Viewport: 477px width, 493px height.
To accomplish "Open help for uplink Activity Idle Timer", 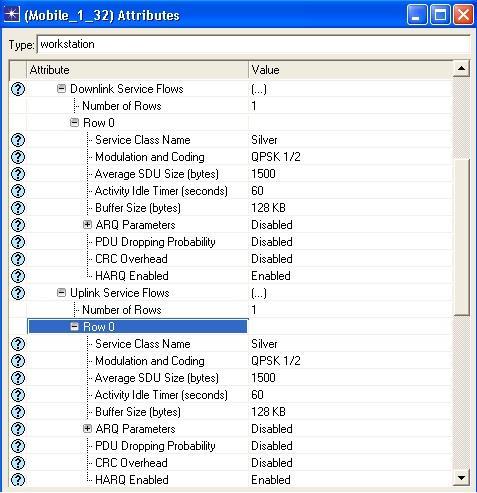I will coord(18,395).
